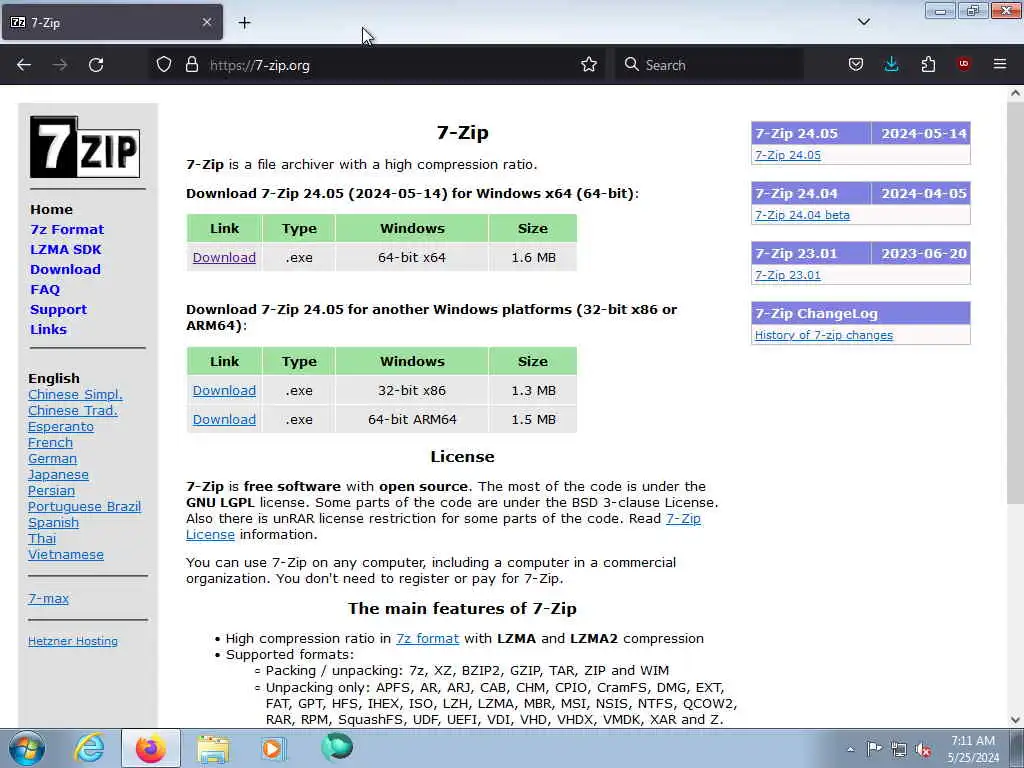Switch language to Portuguese Brazil
Image resolution: width=1024 pixels, height=768 pixels.
[x=84, y=507]
